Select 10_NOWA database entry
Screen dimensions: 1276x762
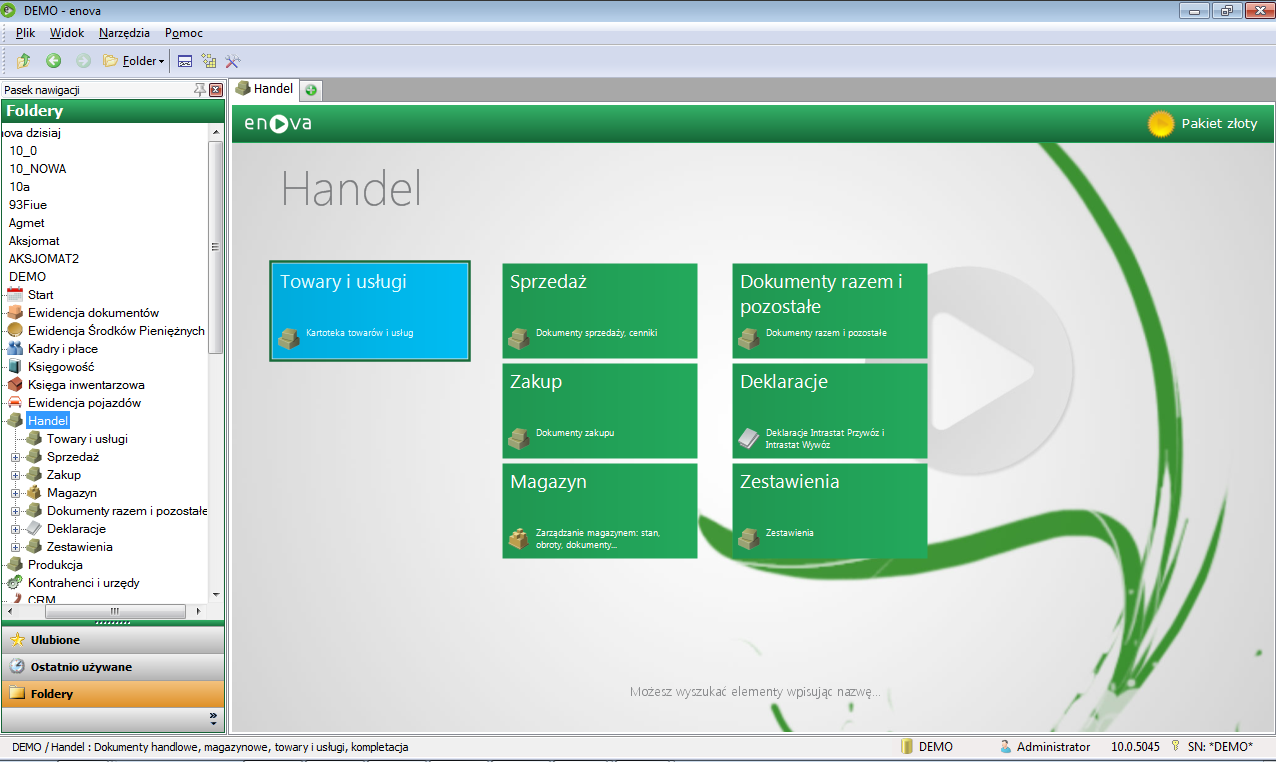pyautogui.click(x=38, y=169)
